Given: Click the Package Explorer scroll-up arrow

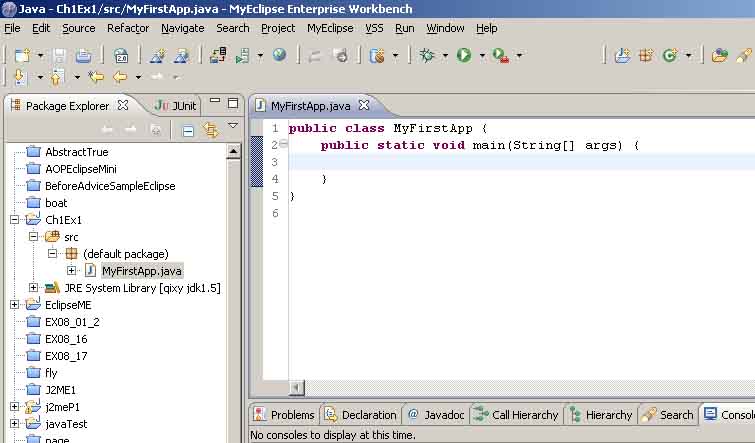Looking at the screenshot, I should point(233,151).
